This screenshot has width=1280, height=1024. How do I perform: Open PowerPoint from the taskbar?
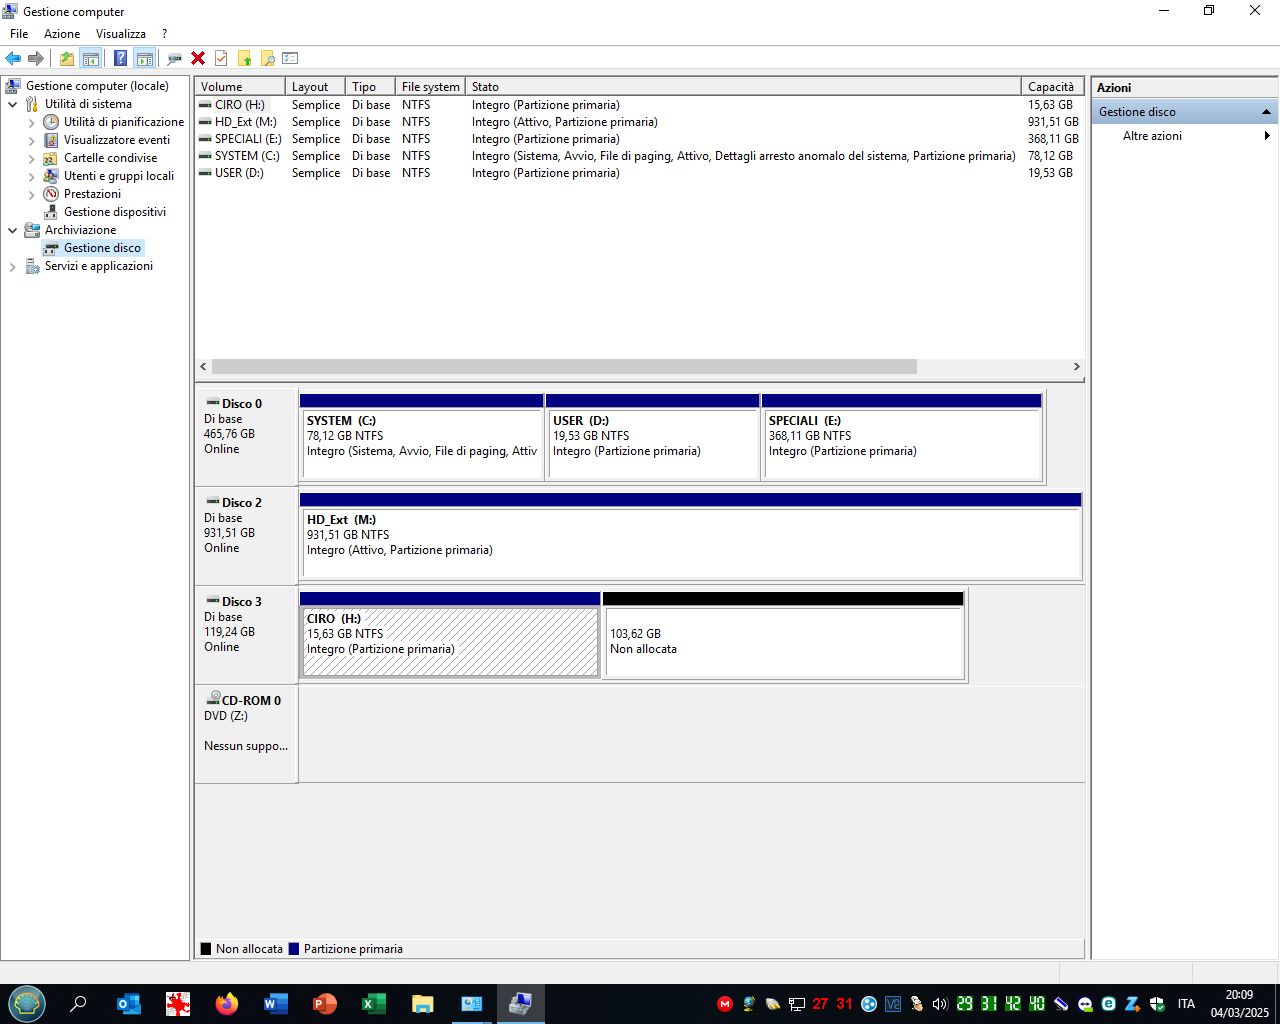(325, 1004)
